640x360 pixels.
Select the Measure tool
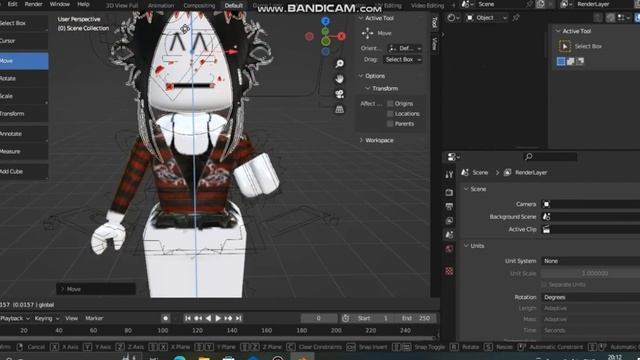click(x=24, y=151)
